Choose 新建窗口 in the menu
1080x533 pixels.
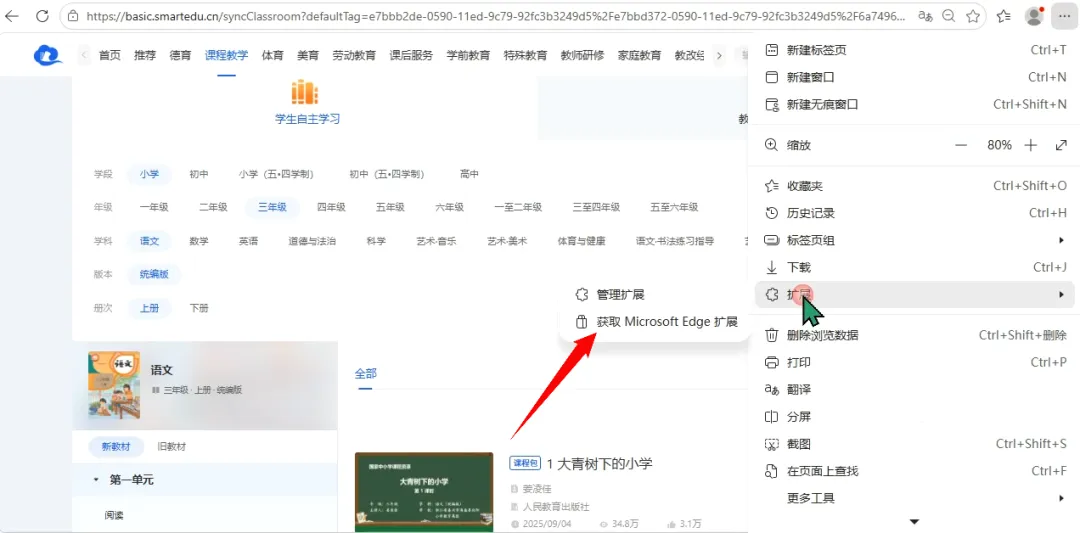click(916, 77)
